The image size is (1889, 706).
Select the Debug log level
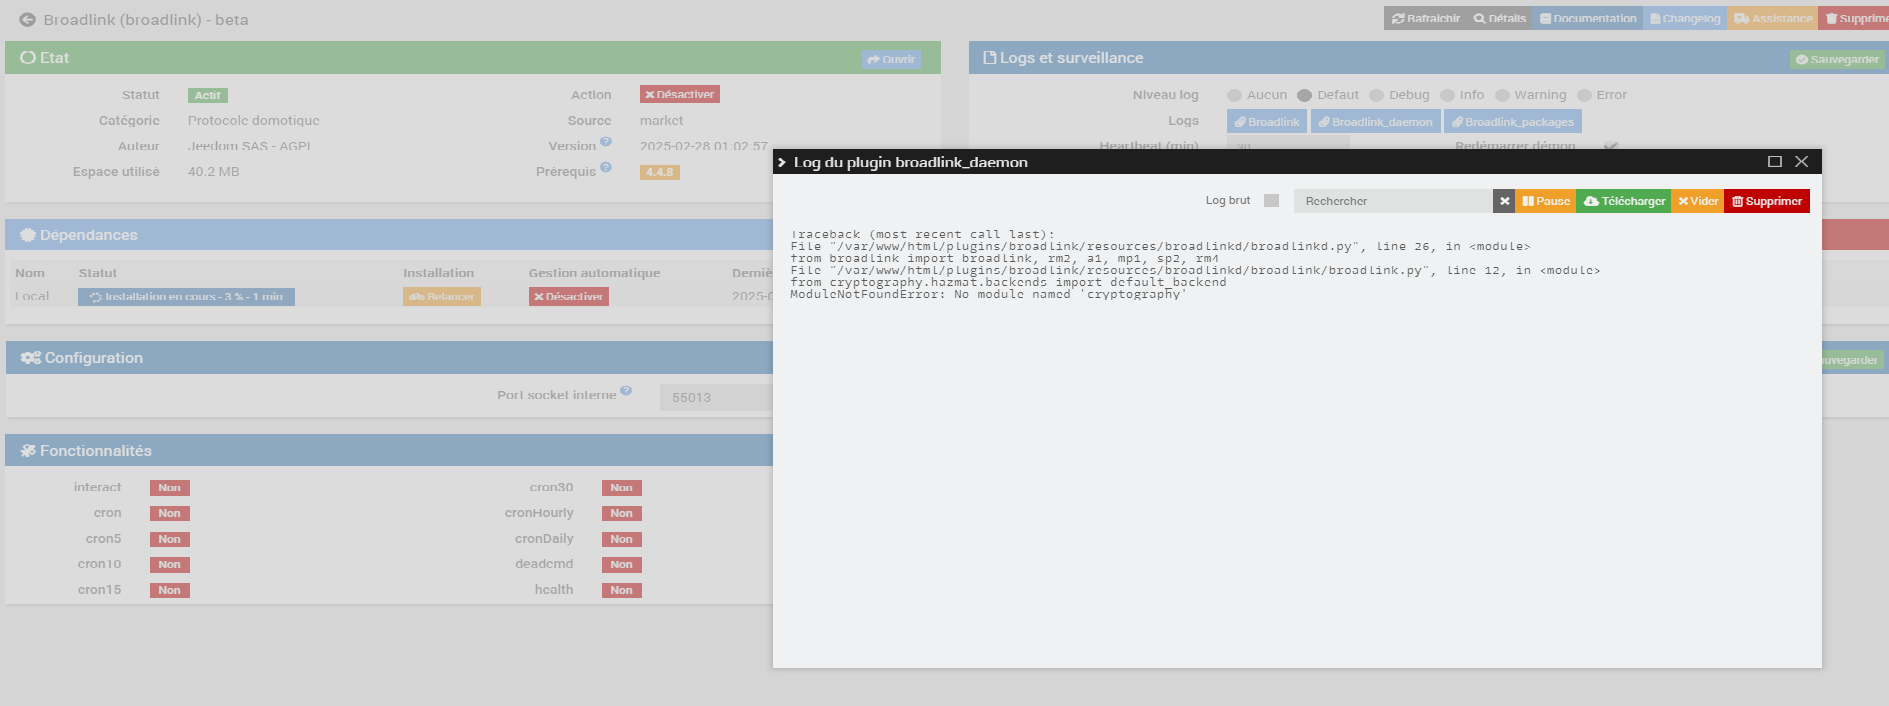[x=1376, y=95]
